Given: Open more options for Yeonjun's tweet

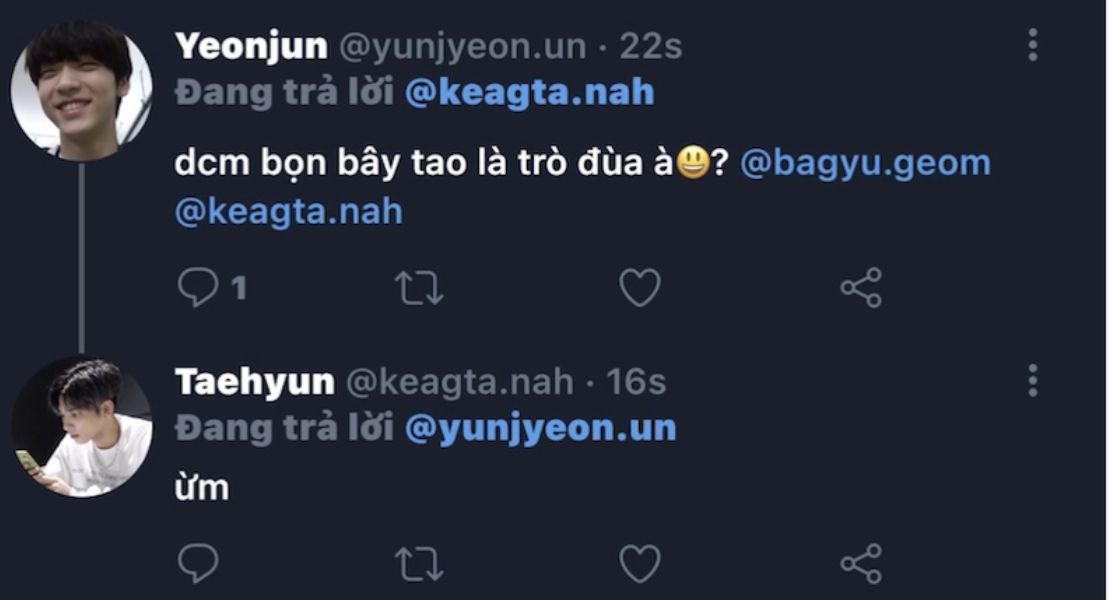Looking at the screenshot, I should click(x=1032, y=45).
